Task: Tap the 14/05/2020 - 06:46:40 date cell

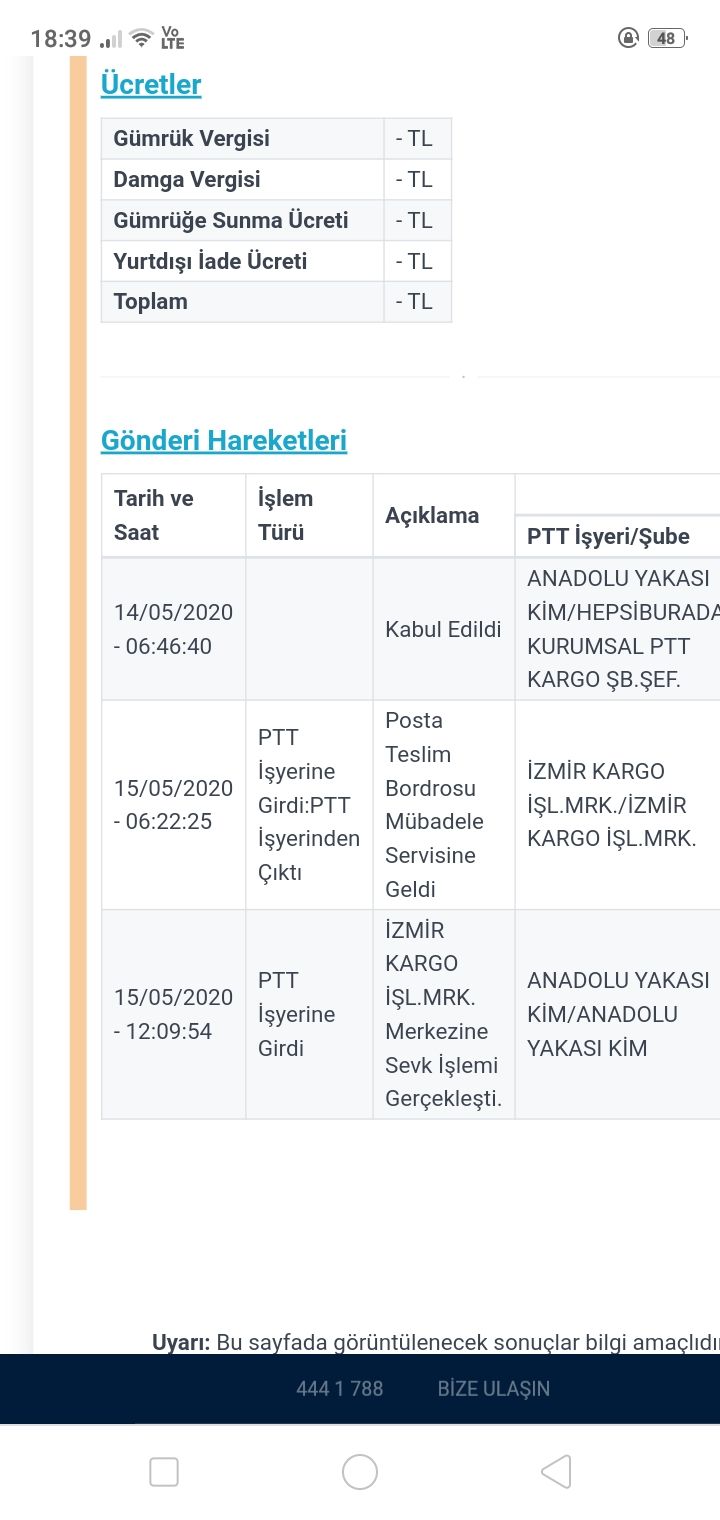Action: 173,630
